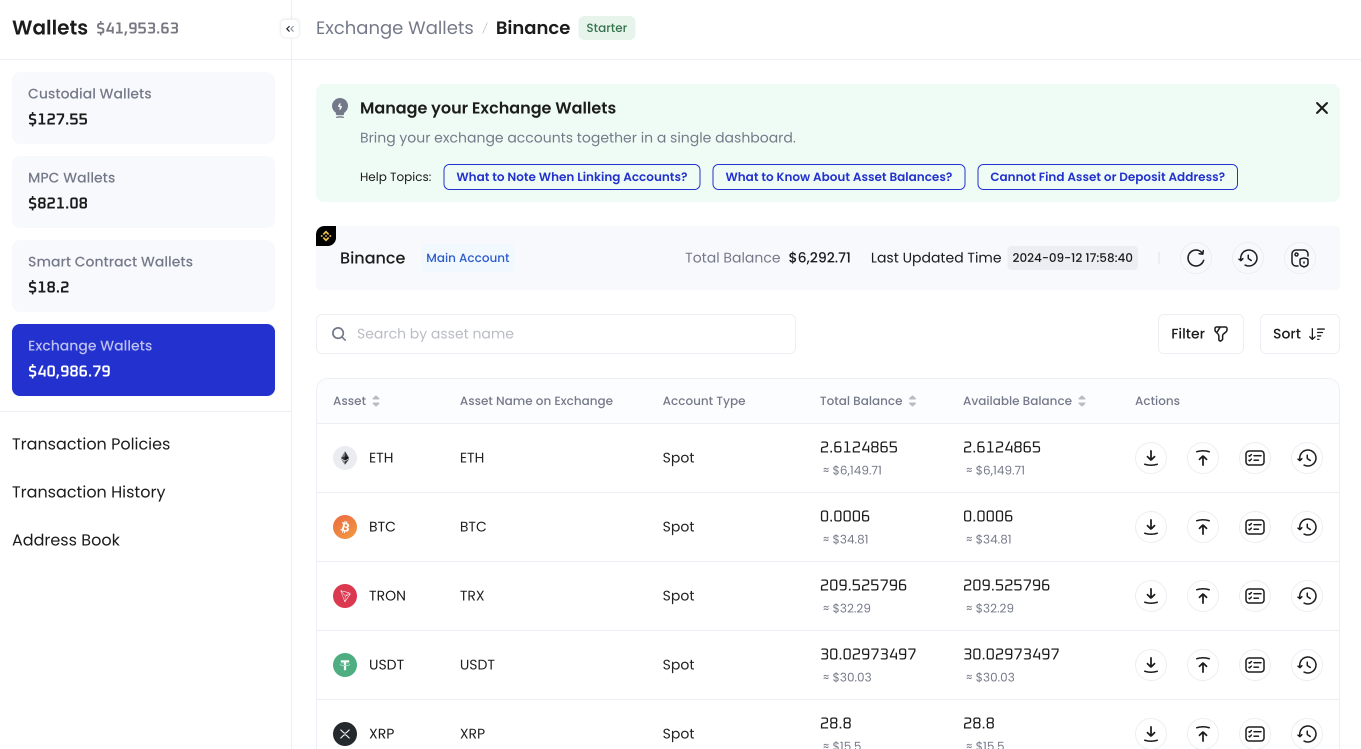
Task: Open Transaction Policies from the sidebar
Action: [x=91, y=443]
